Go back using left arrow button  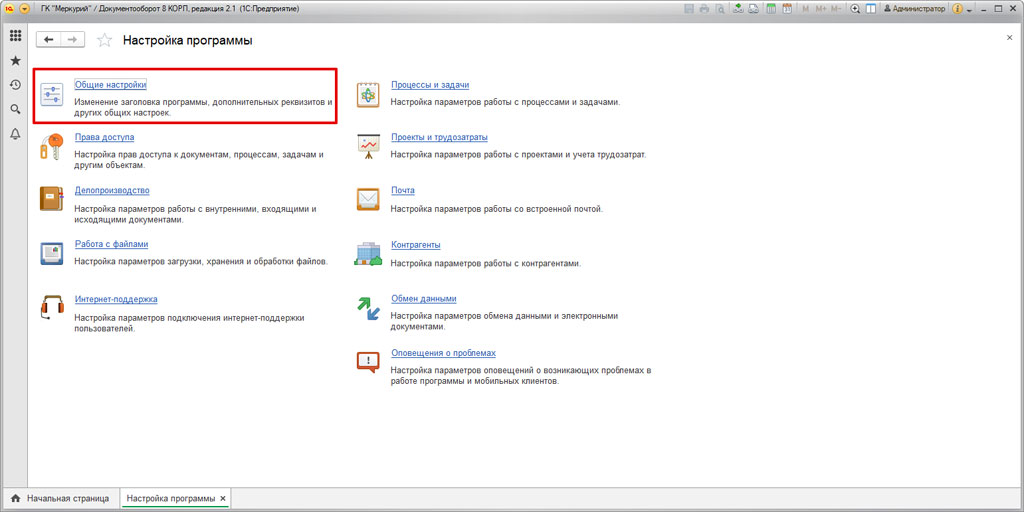(49, 40)
